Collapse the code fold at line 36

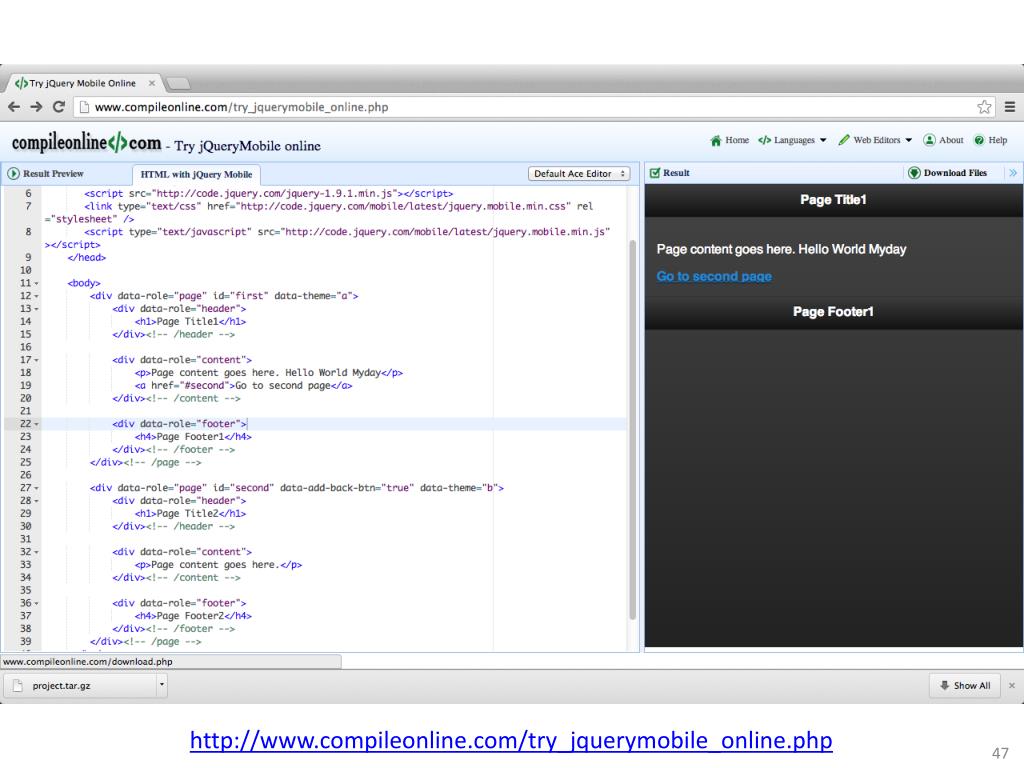click(37, 603)
